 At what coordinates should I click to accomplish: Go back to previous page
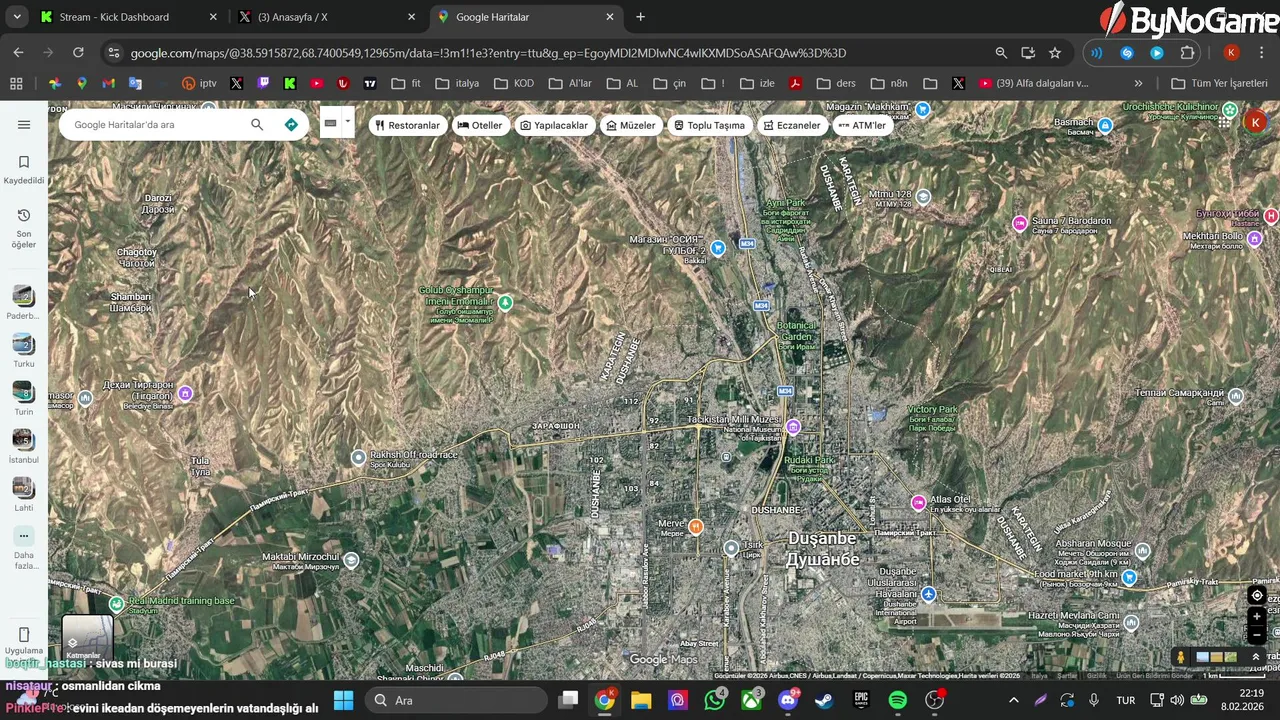(x=18, y=53)
